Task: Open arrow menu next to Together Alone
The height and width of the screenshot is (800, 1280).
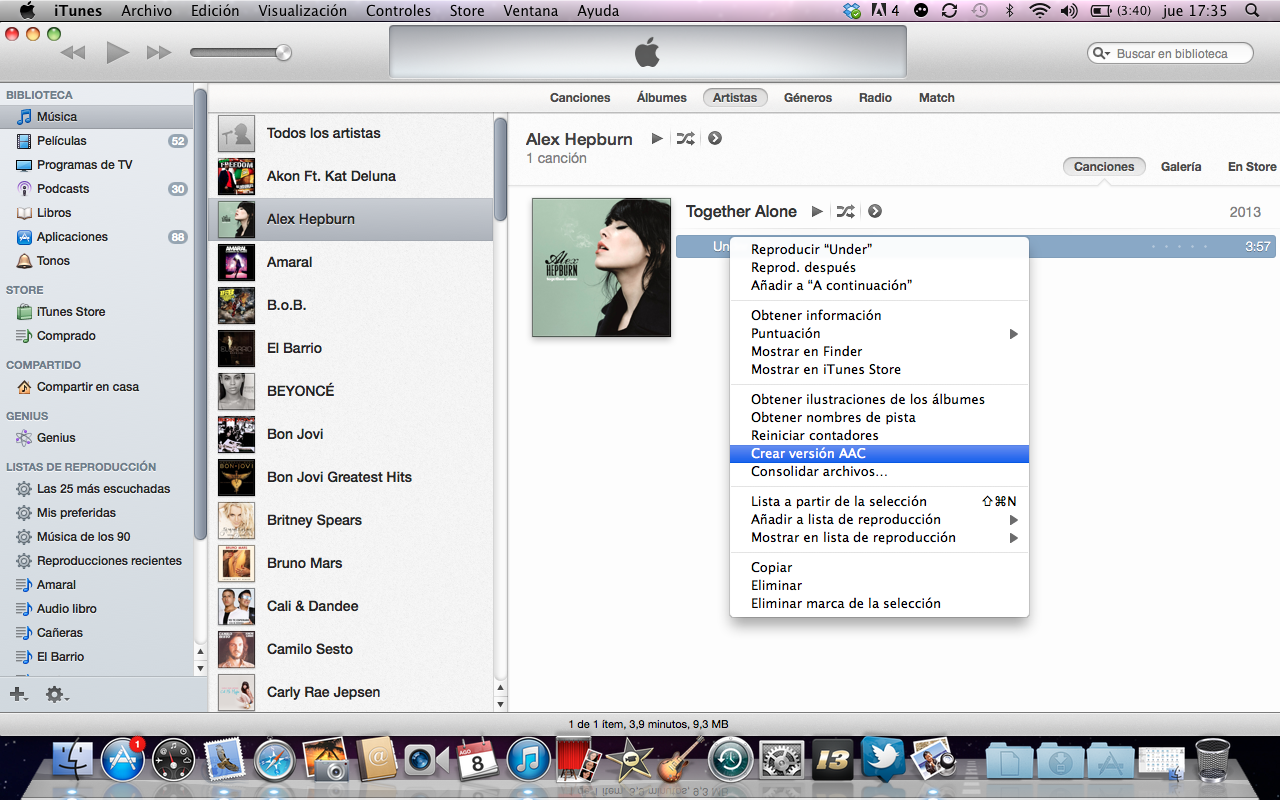Action: point(875,211)
